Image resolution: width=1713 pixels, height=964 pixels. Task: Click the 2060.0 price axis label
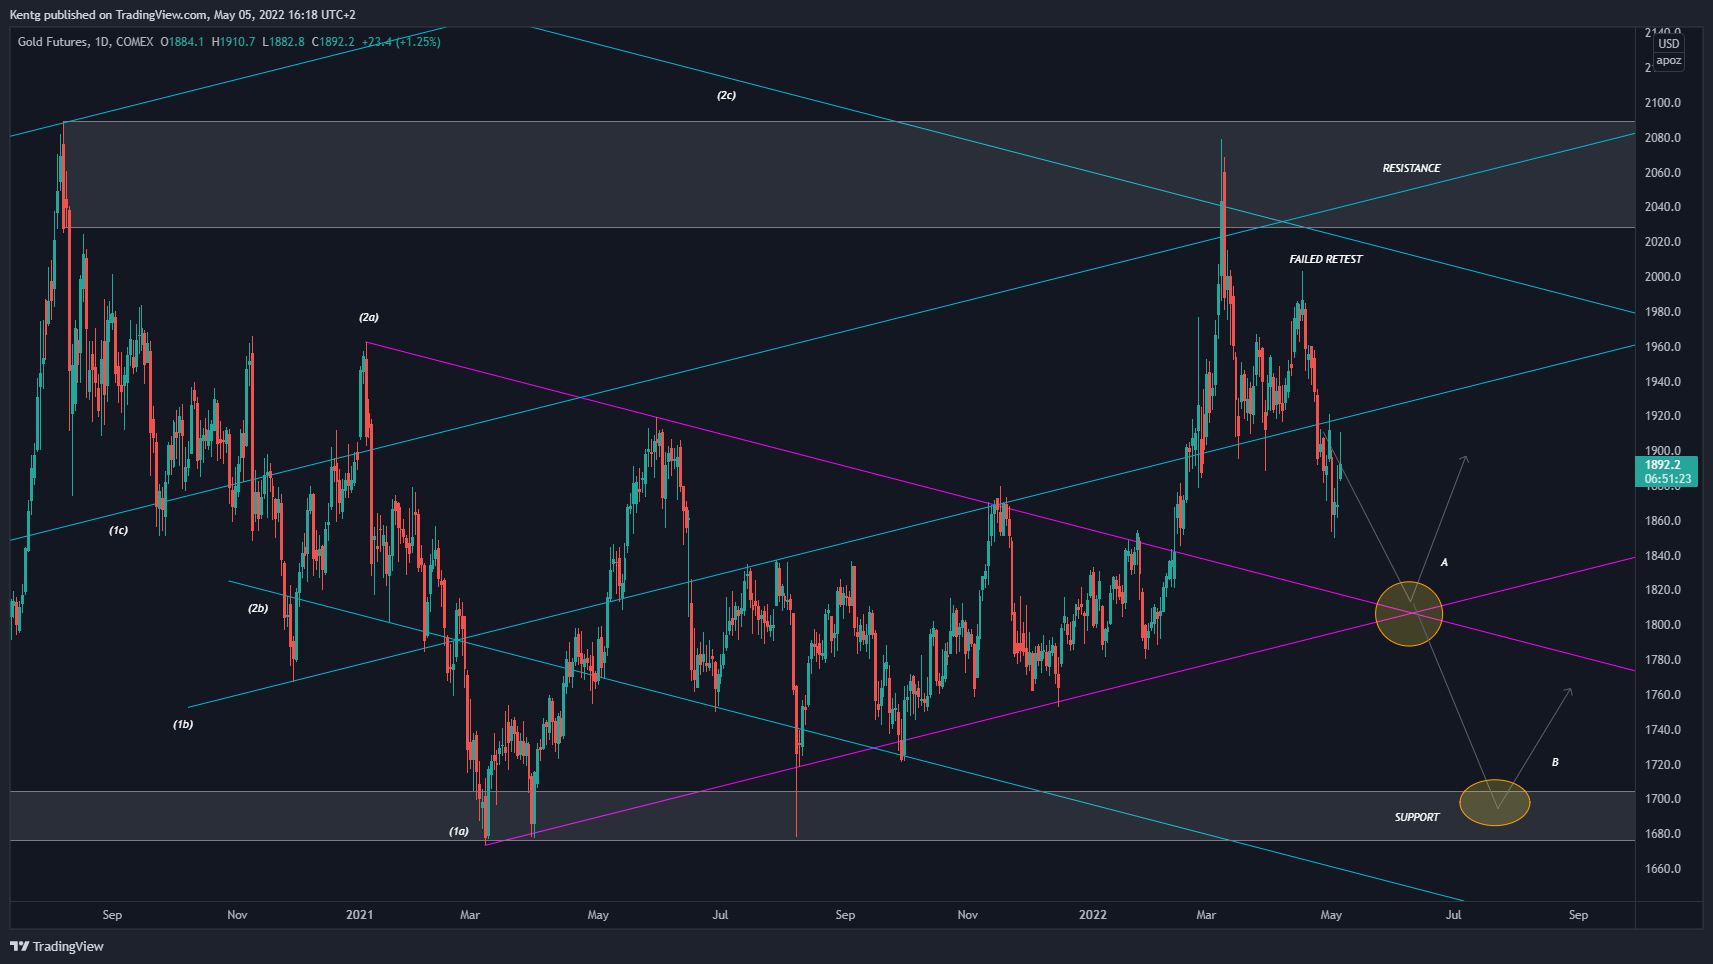(1662, 173)
